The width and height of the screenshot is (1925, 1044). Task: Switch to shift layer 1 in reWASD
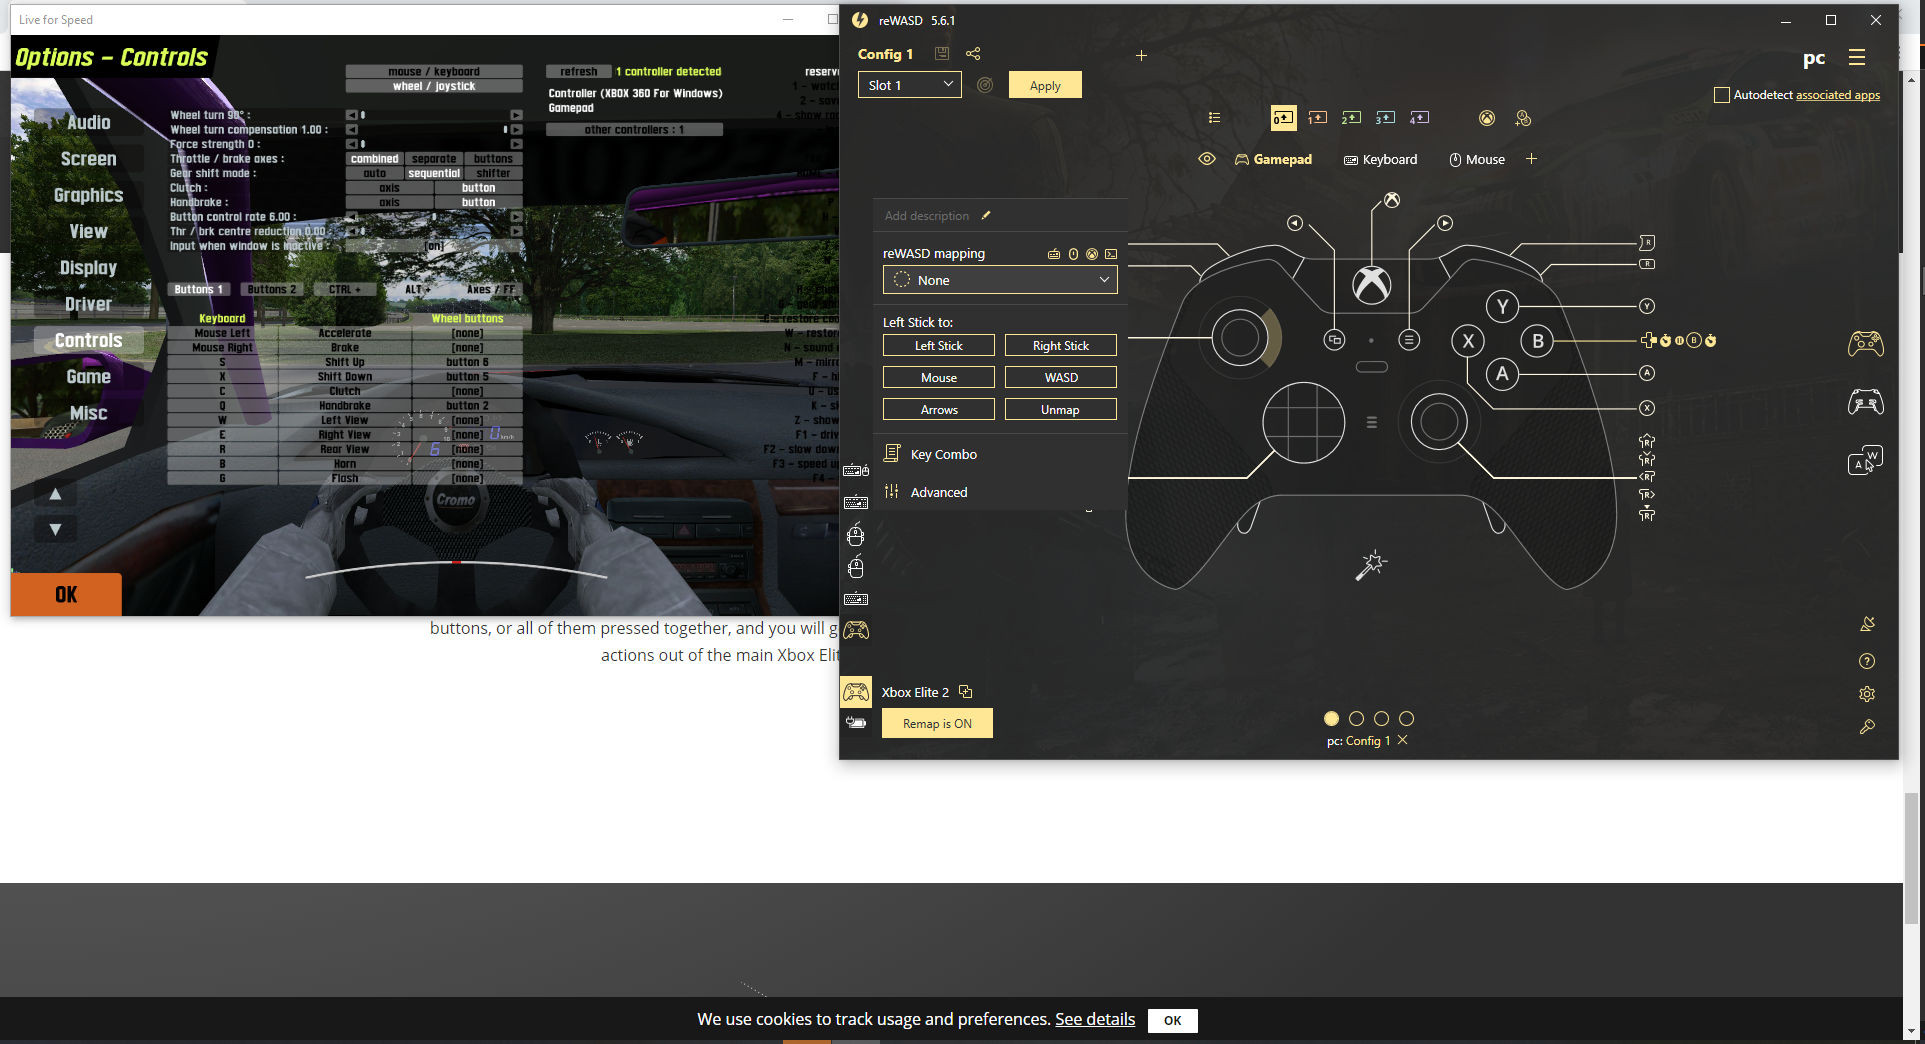(x=1318, y=118)
